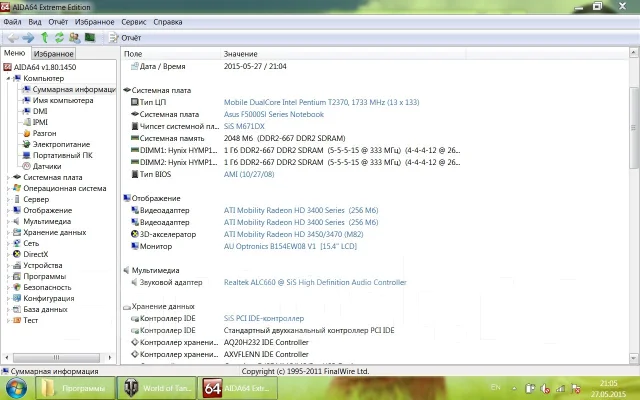The image size is (640, 400).
Task: Open the Отчёт menu in menu bar
Action: [58, 22]
